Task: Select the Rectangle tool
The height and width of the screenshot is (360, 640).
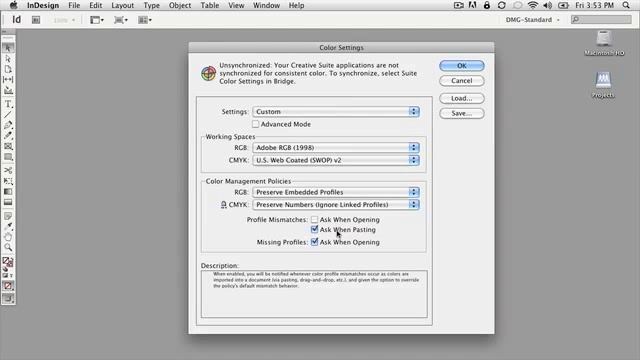Action: pos(8,157)
